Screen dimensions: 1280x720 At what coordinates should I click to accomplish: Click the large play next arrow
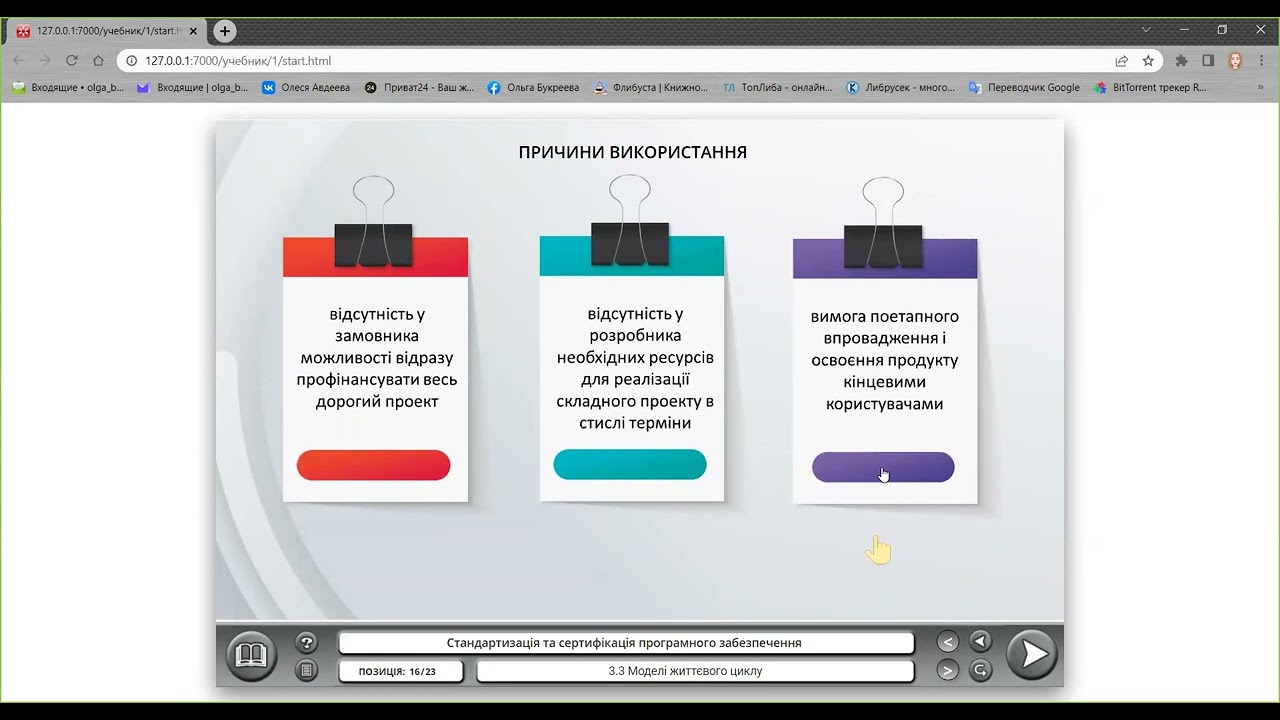pos(1032,655)
